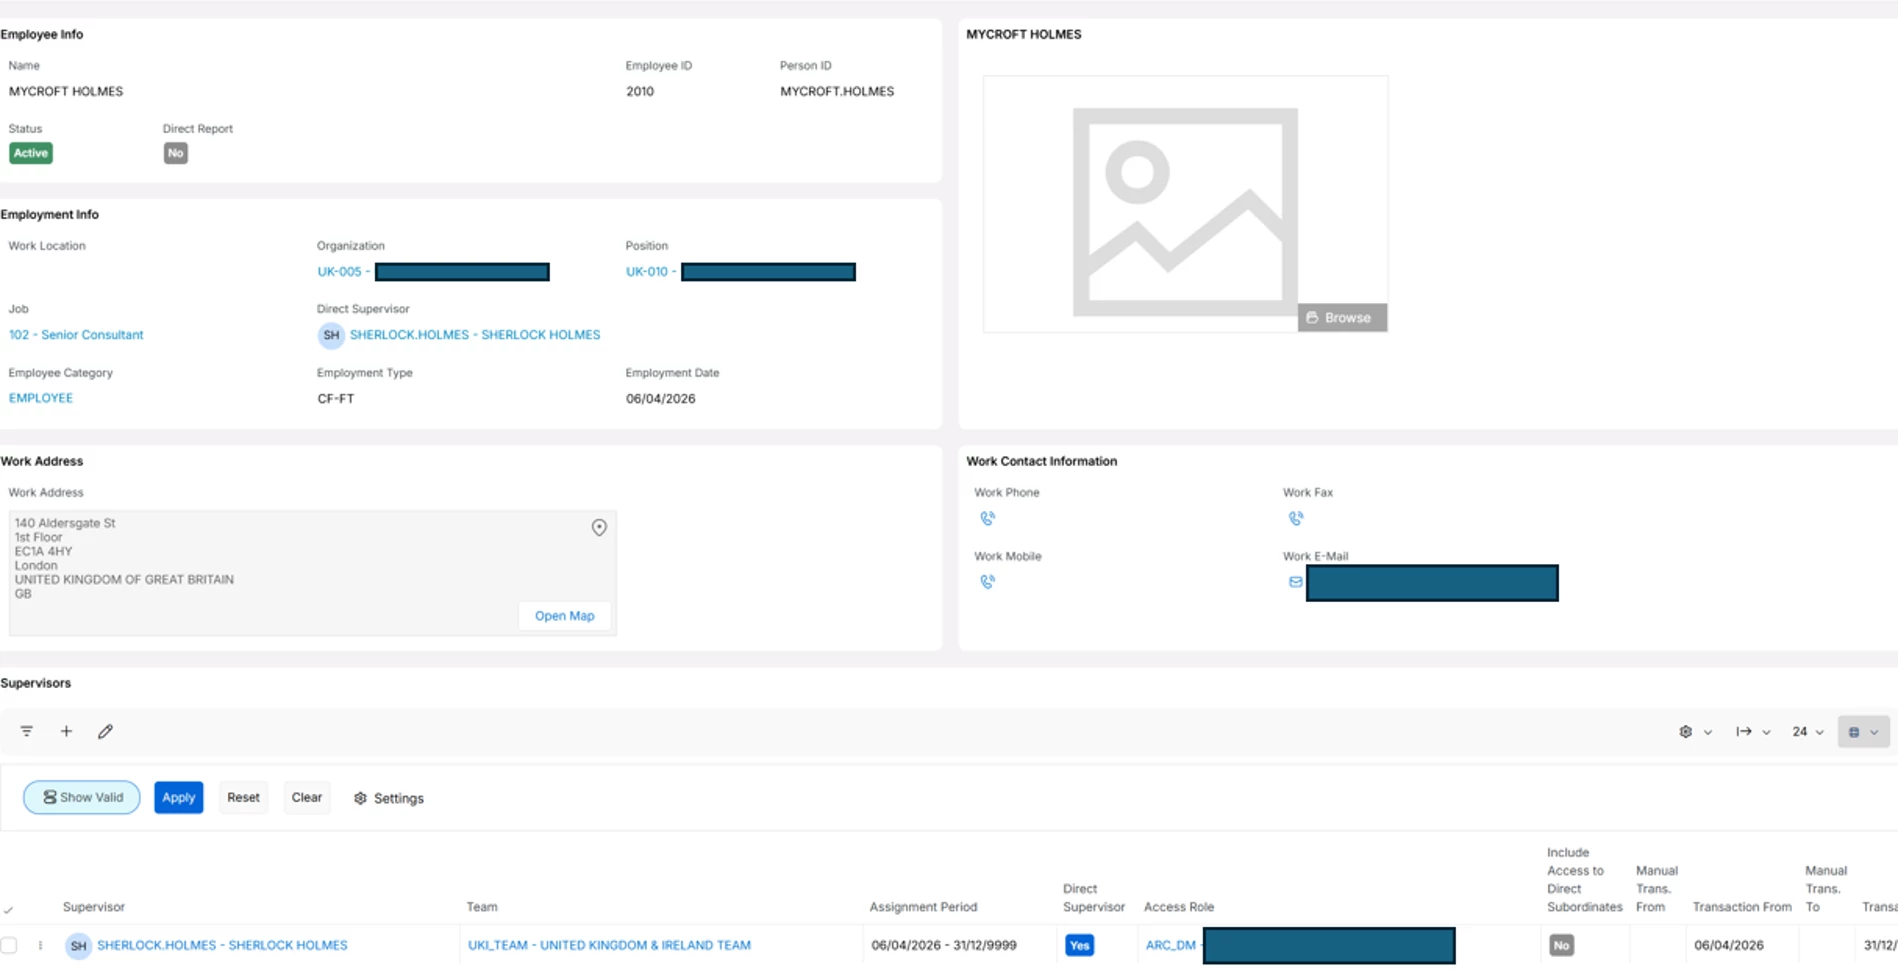This screenshot has width=1898, height=977.
Task: Click the Employment Date 06/04/2026
Action: [x=661, y=398]
